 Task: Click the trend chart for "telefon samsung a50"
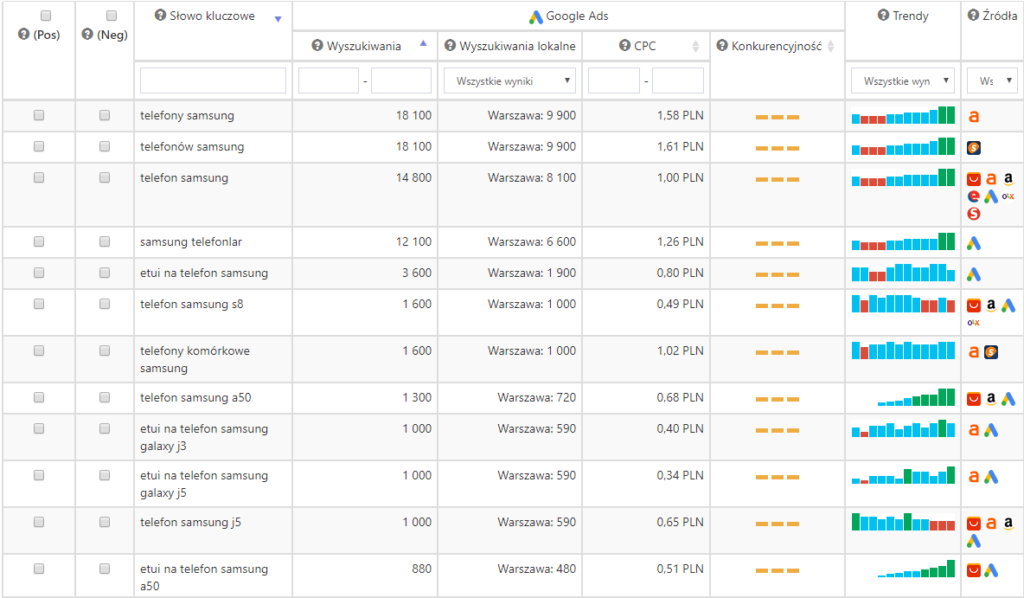(916, 397)
